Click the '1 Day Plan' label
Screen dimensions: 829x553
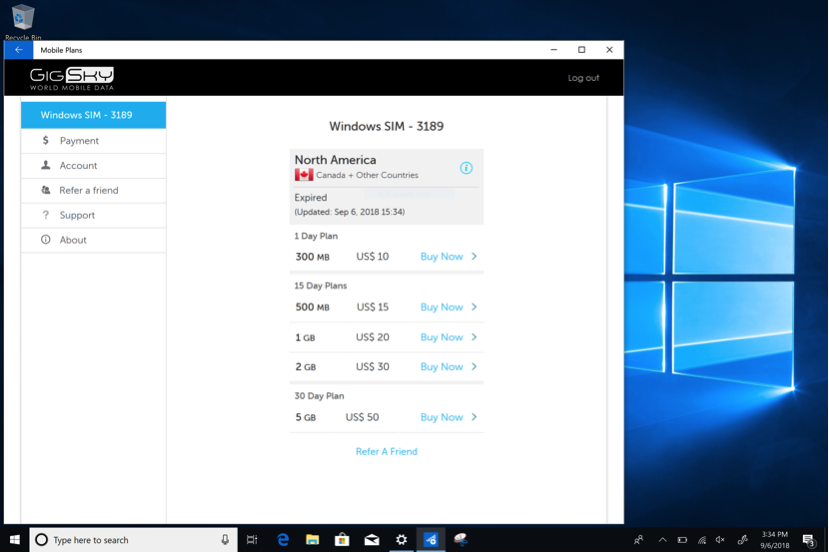pos(316,236)
